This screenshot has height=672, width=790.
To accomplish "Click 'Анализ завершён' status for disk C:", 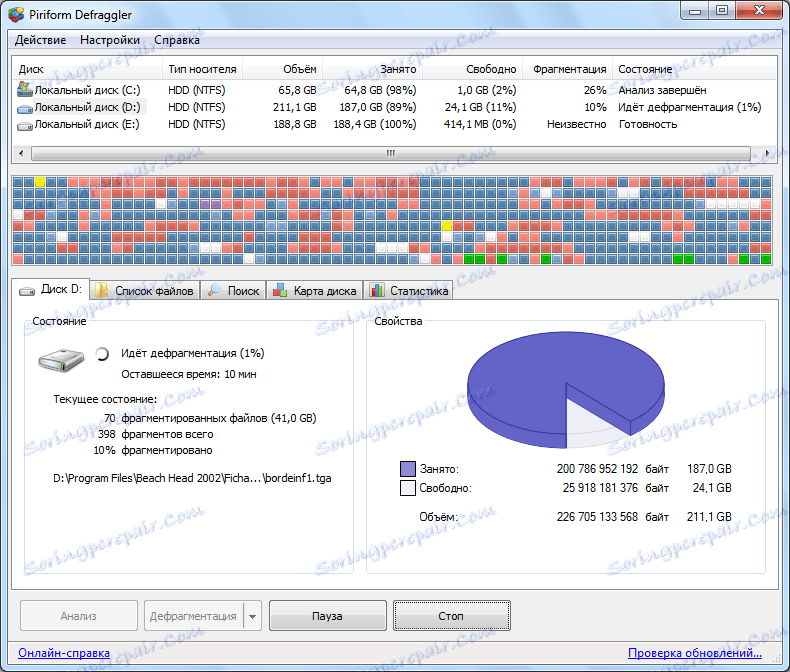I will point(662,90).
